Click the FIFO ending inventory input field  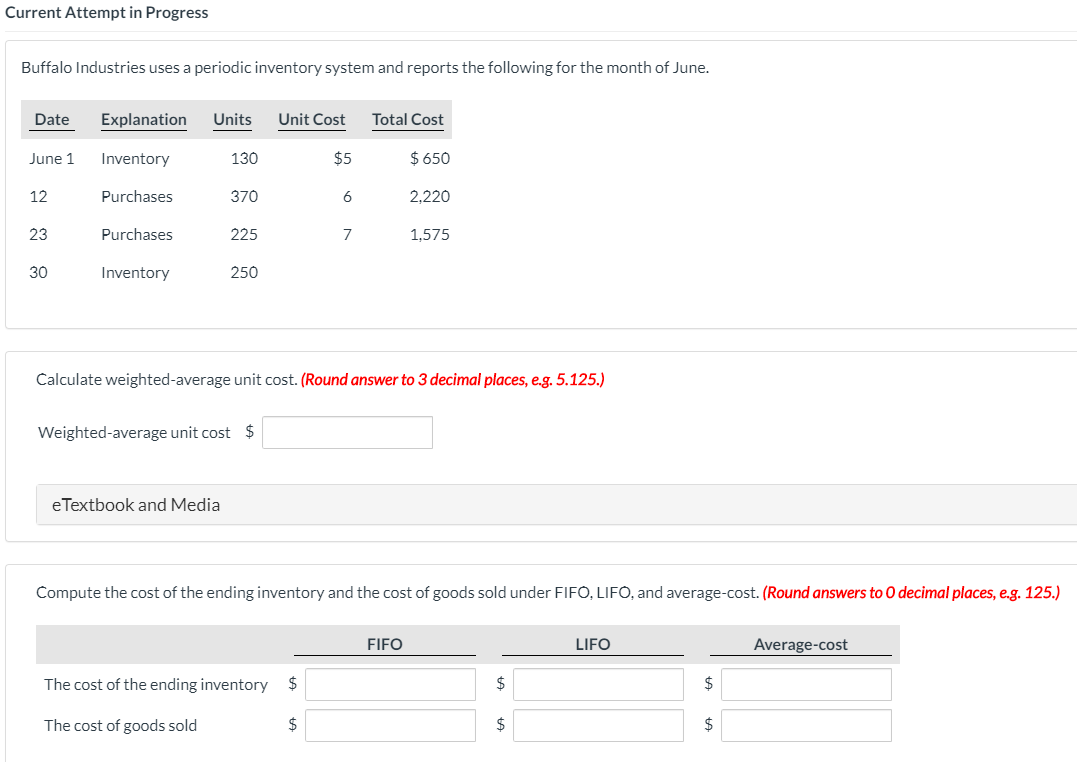tap(390, 684)
